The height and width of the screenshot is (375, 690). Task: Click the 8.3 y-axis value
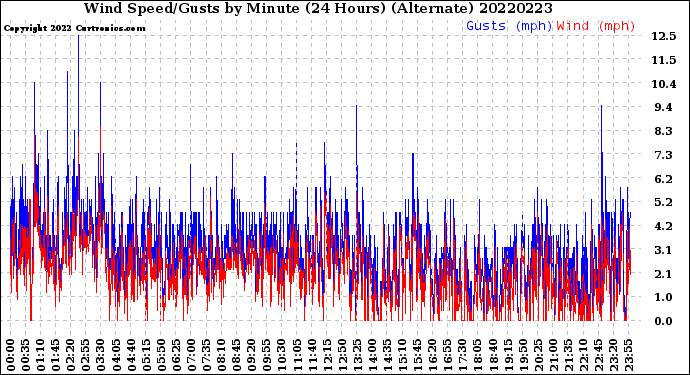coord(664,131)
